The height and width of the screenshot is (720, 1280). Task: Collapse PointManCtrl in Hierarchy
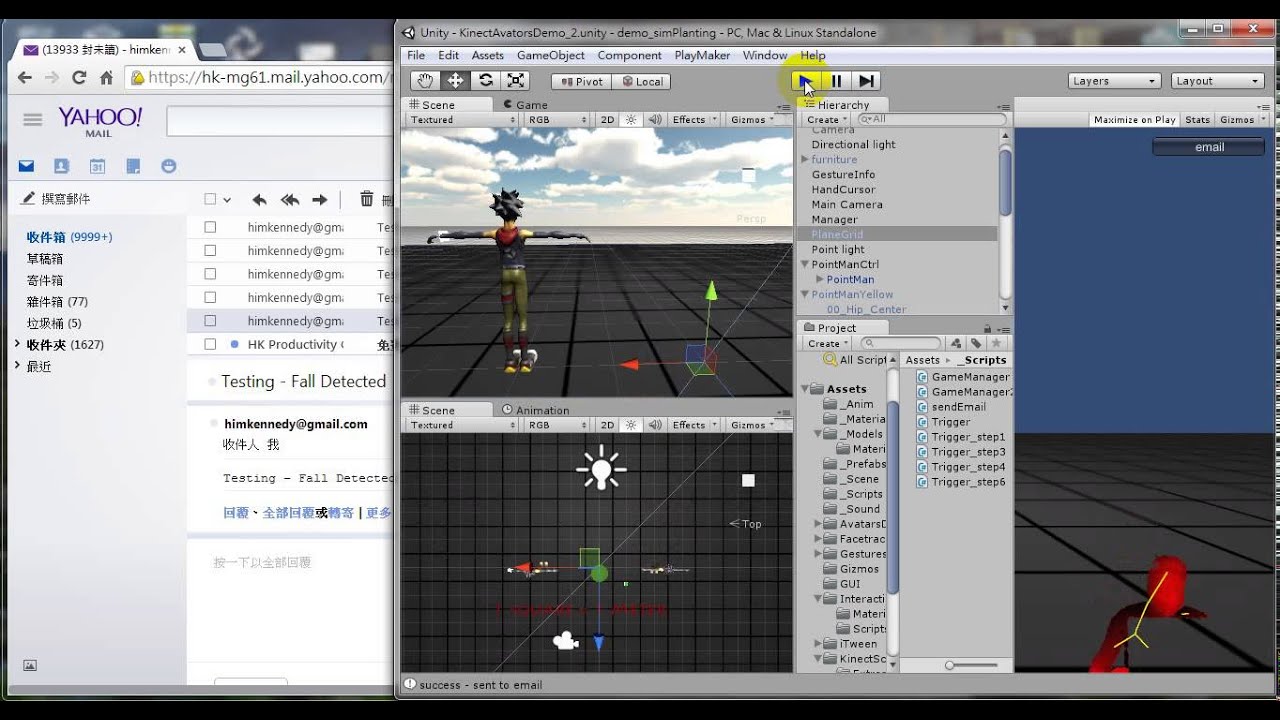[x=805, y=265]
